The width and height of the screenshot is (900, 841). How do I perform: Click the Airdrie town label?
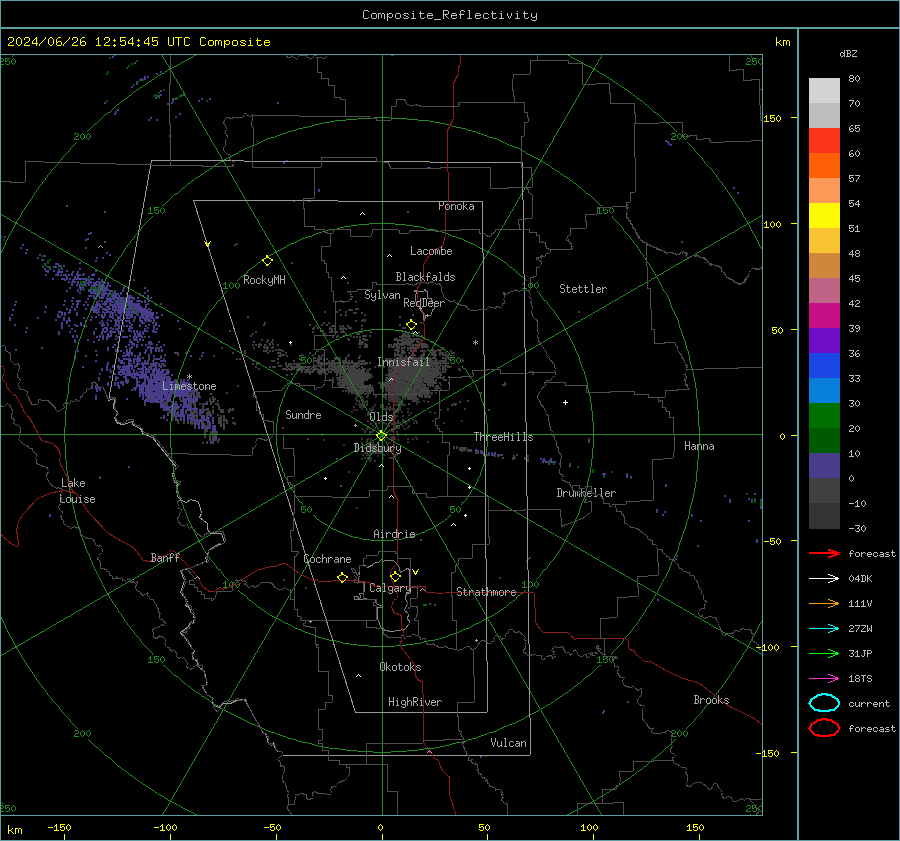(x=394, y=534)
